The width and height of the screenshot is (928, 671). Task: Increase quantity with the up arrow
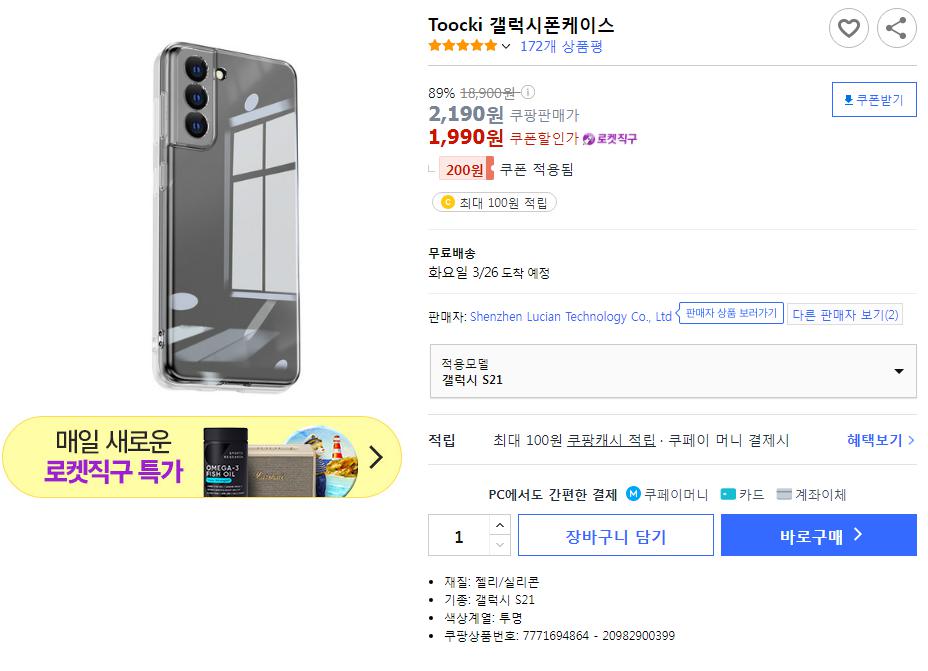pos(500,525)
